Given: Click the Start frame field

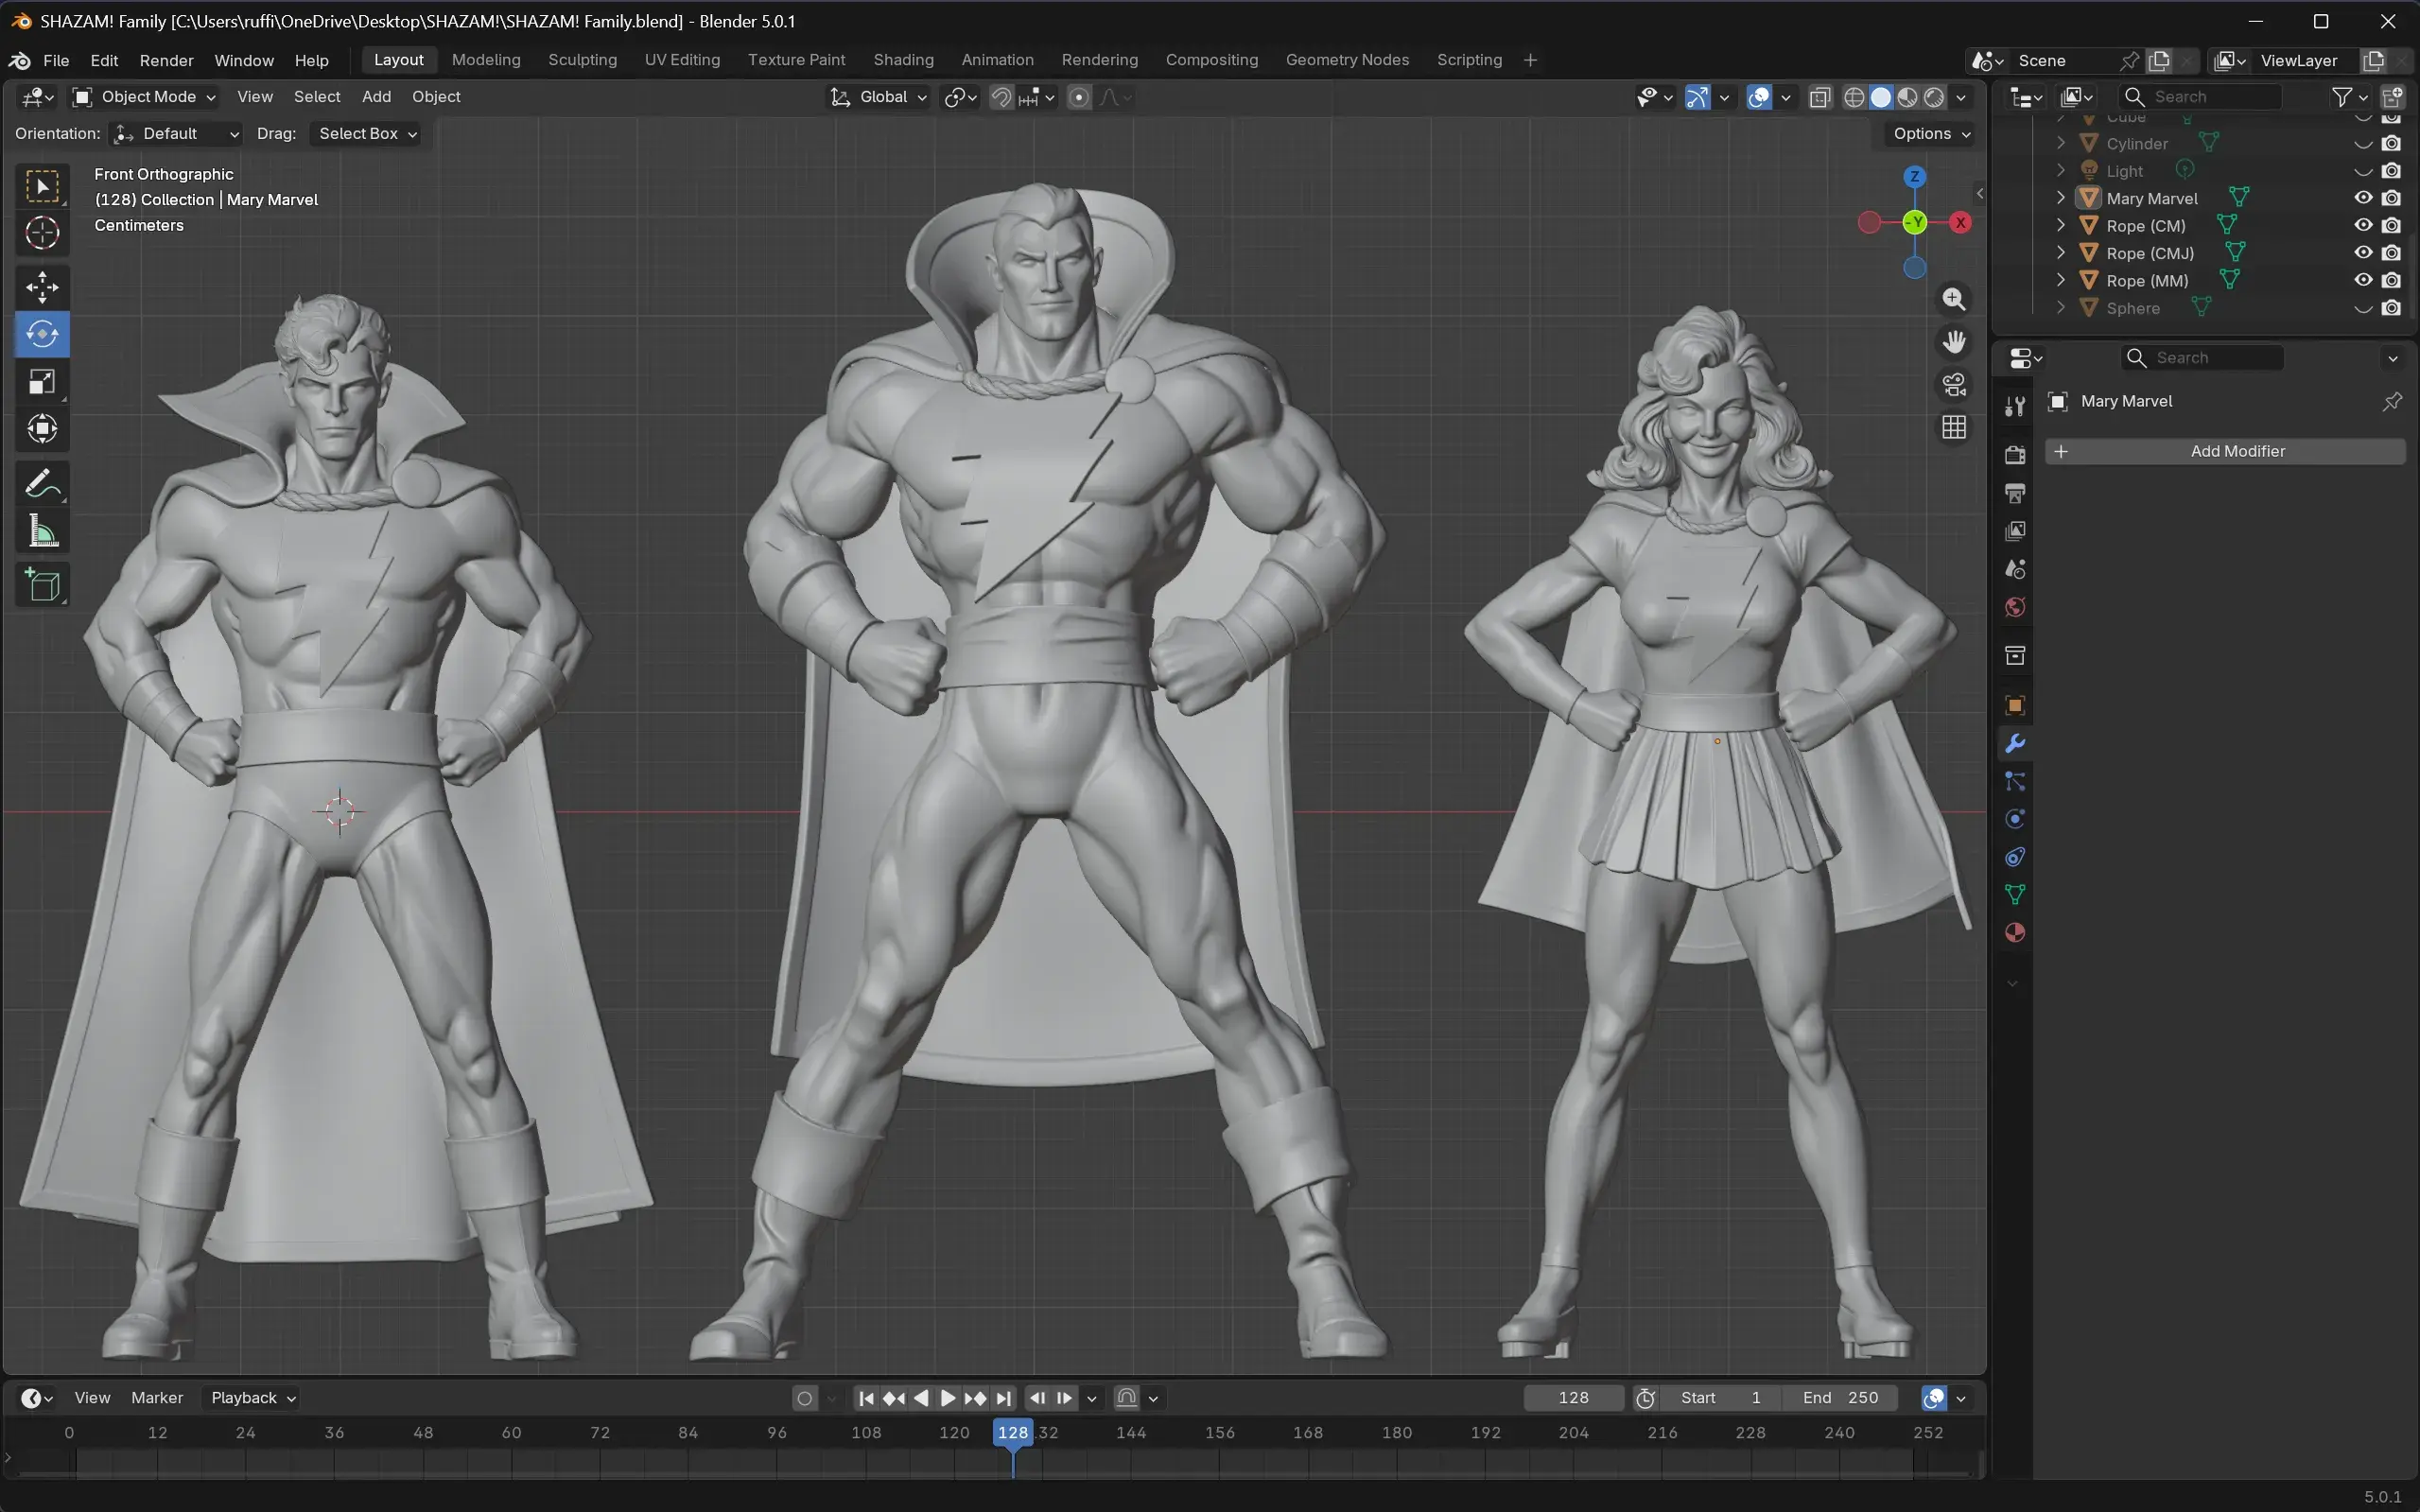Looking at the screenshot, I should (1720, 1398).
